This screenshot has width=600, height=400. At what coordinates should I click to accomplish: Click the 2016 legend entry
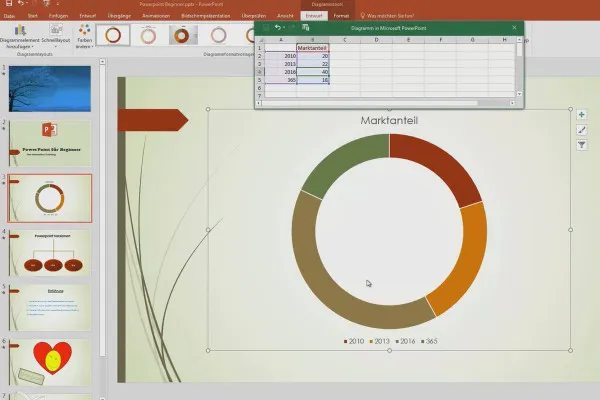[x=405, y=341]
